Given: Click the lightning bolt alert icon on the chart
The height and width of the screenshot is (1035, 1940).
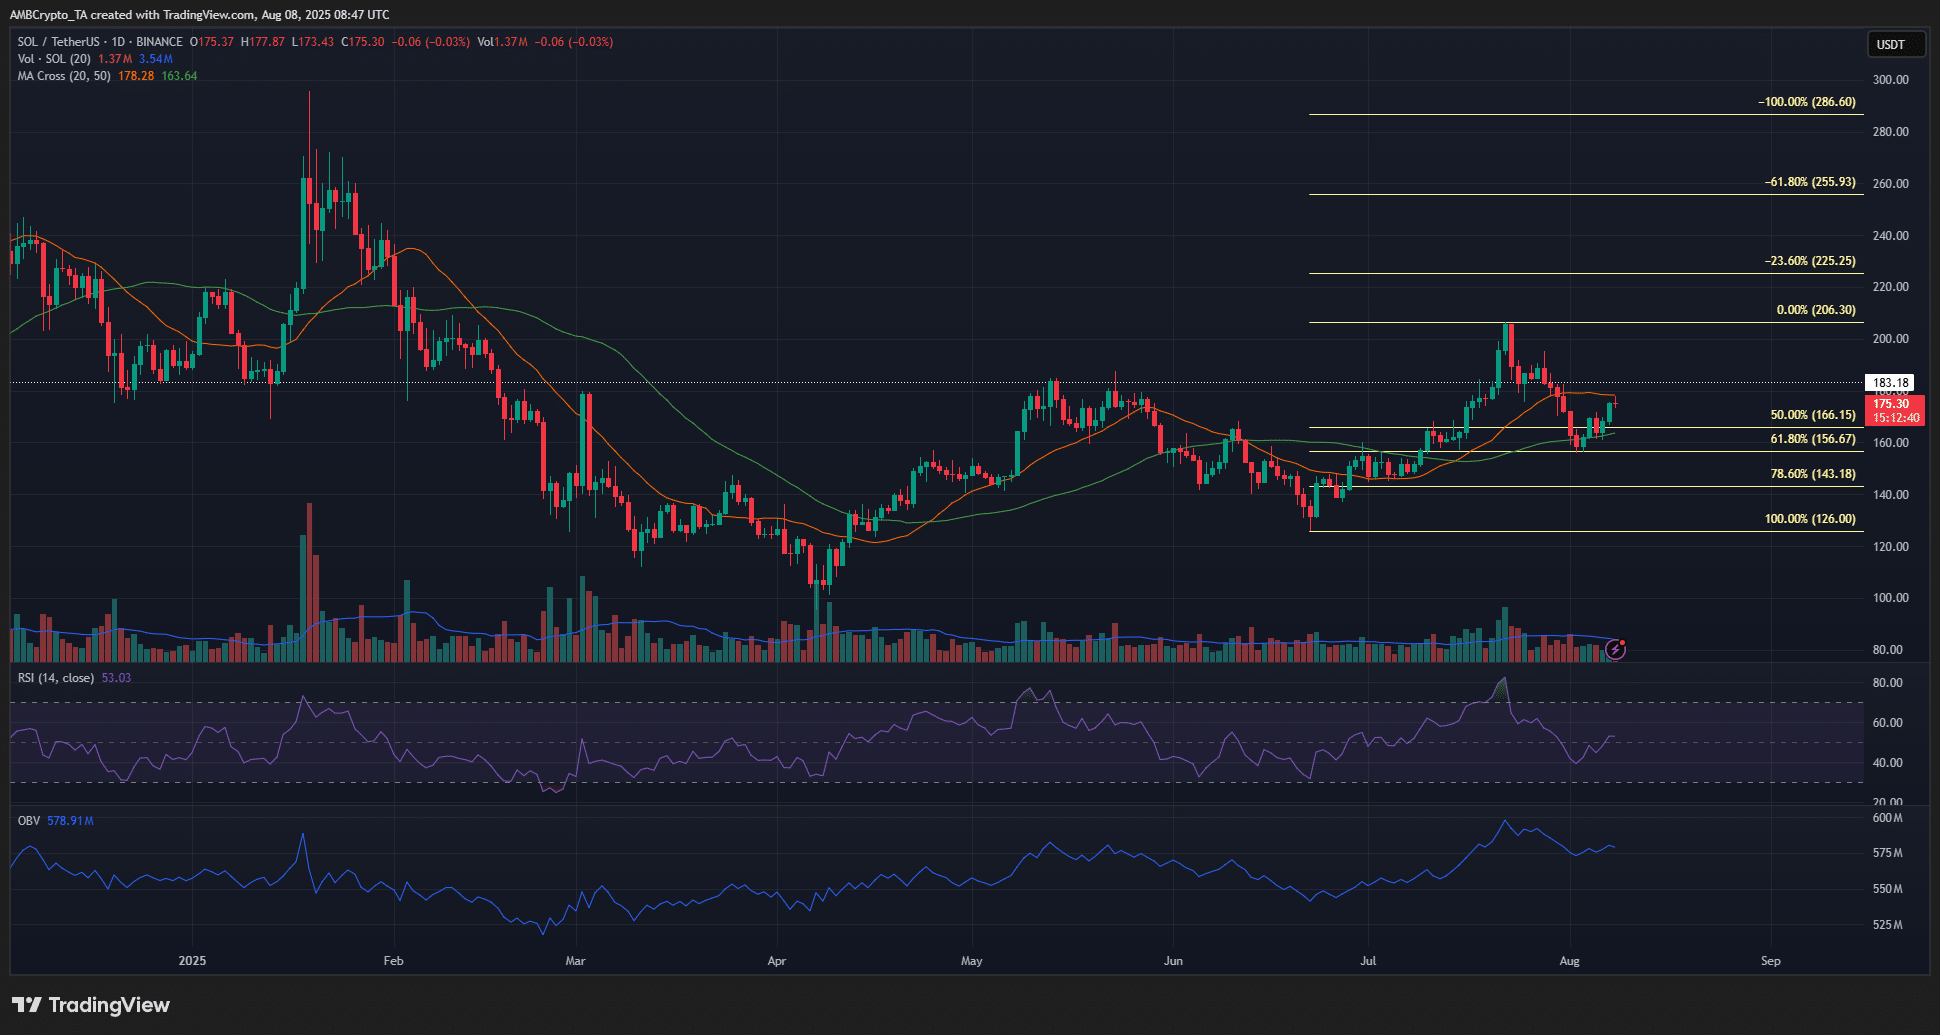Looking at the screenshot, I should (x=1617, y=651).
